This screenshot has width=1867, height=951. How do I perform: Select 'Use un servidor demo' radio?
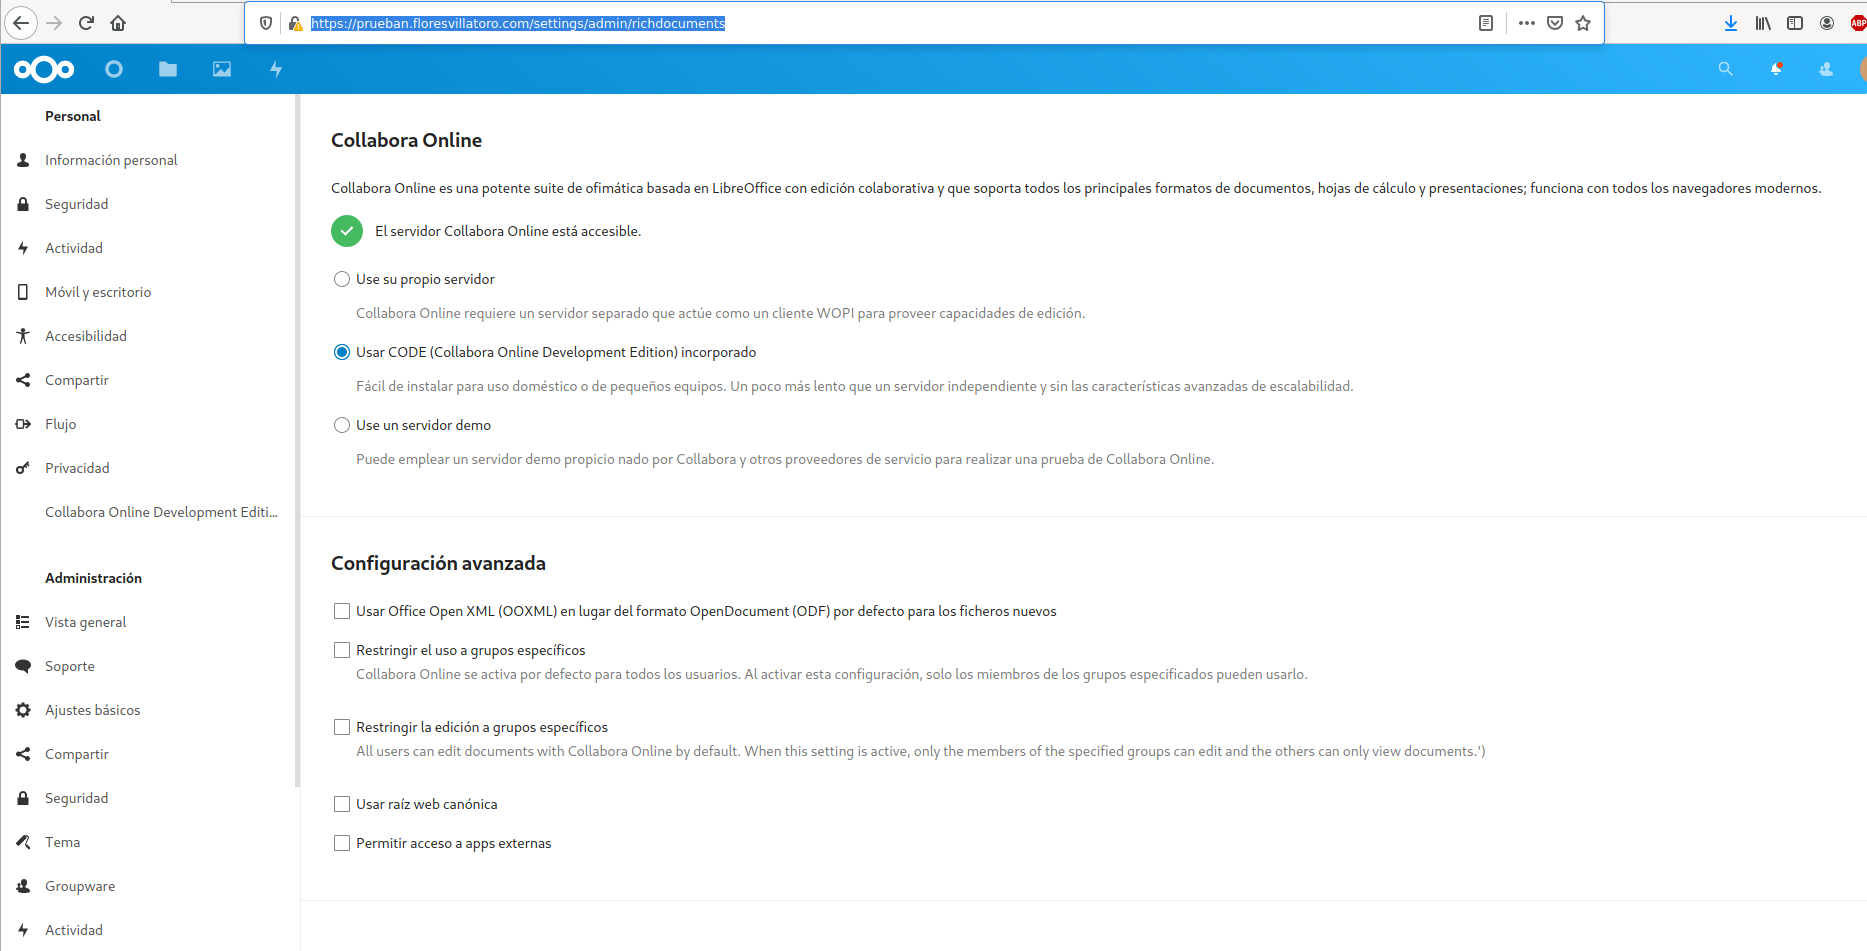coord(342,425)
